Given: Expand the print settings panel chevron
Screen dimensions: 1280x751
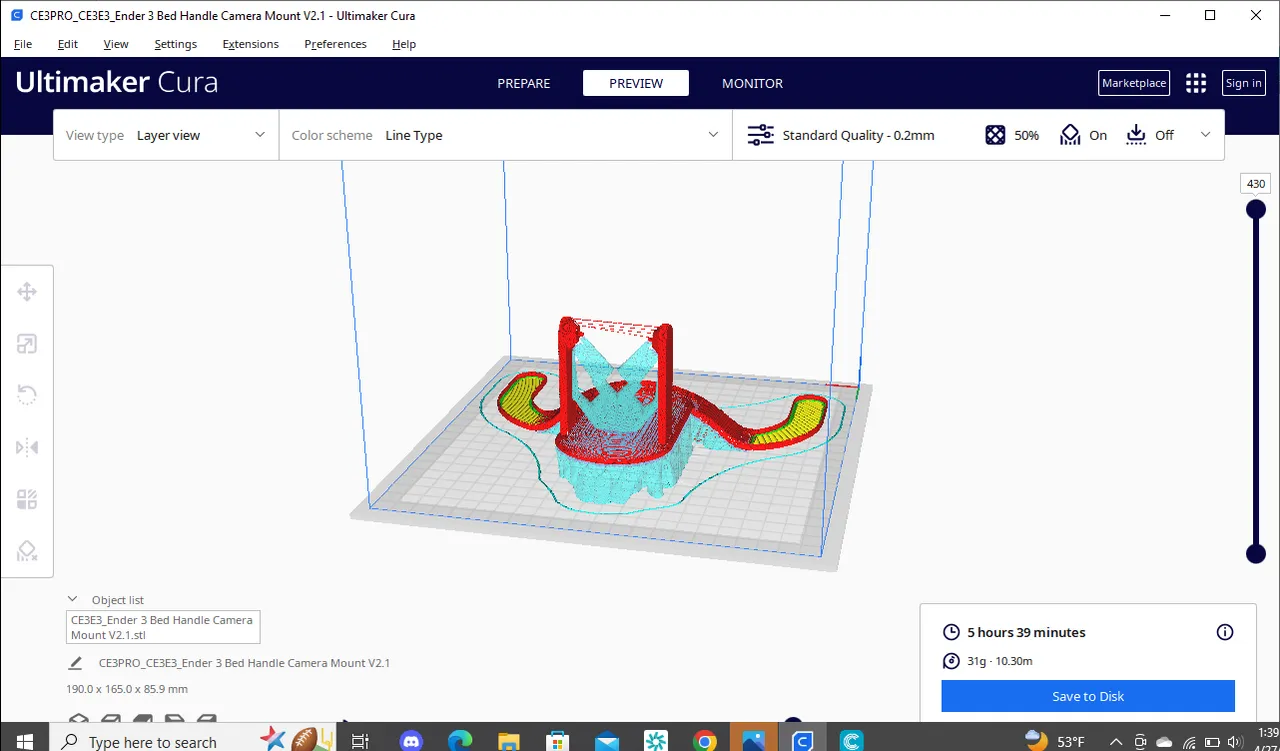Looking at the screenshot, I should (x=1205, y=135).
